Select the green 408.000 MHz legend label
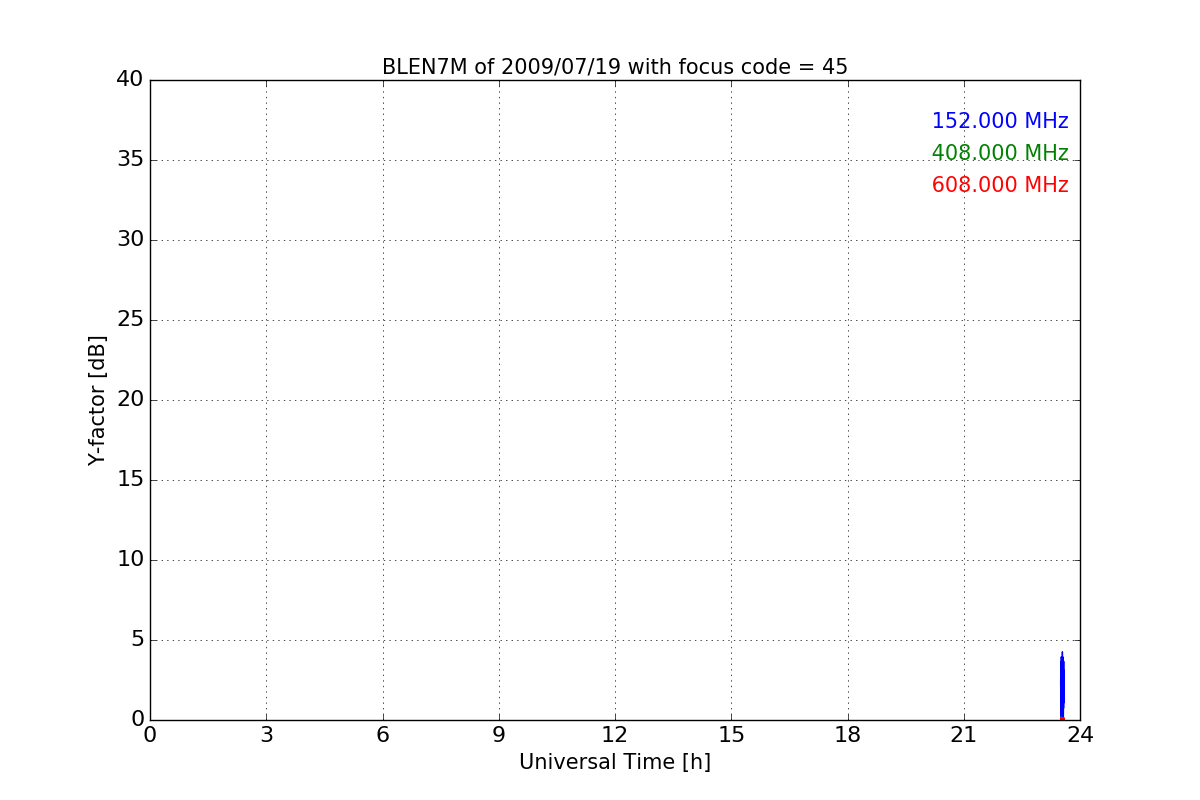This screenshot has height=800, width=1200. [1000, 153]
